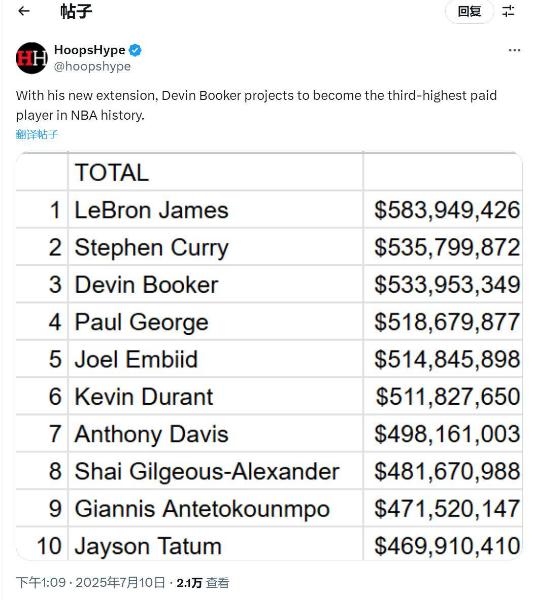Click the tweet text about Devin Booker
Image resolution: width=535 pixels, height=600 pixels.
click(x=256, y=105)
